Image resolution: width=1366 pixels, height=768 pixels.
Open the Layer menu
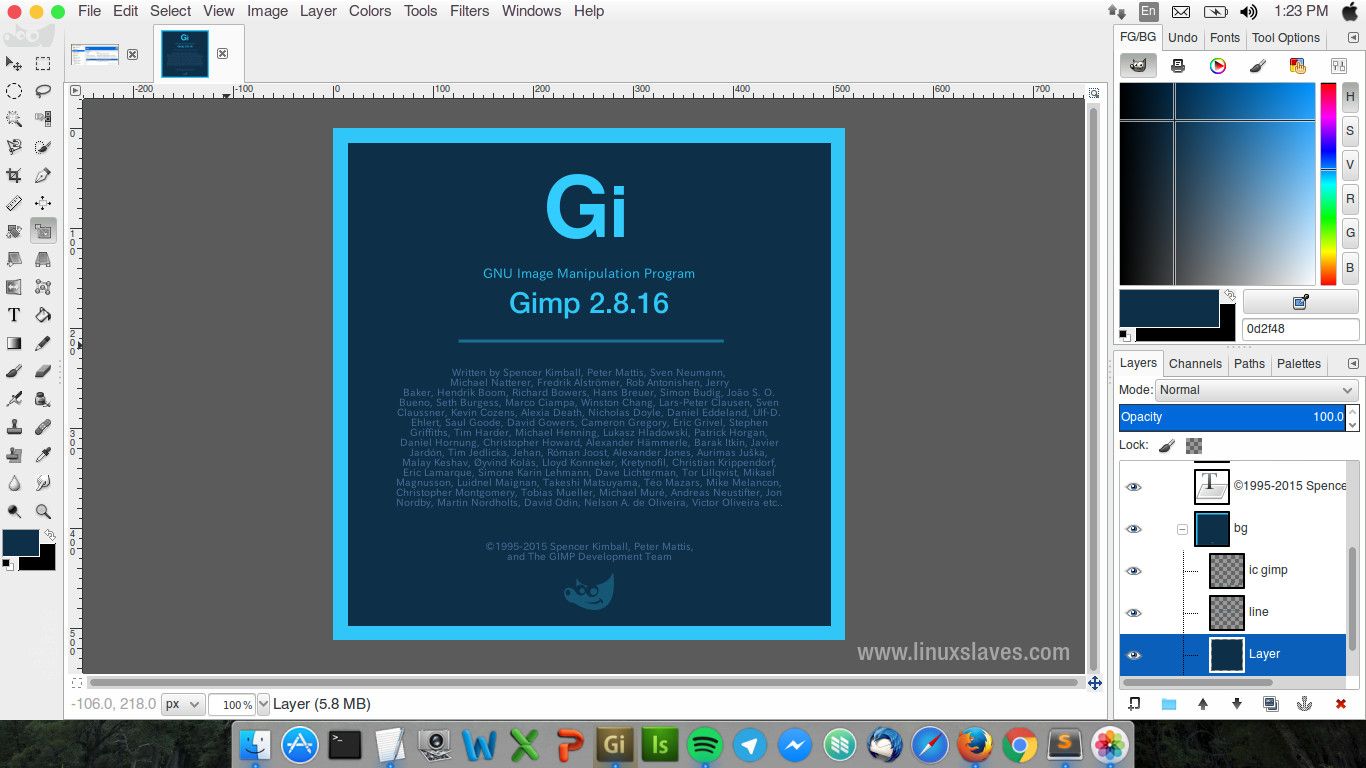318,11
